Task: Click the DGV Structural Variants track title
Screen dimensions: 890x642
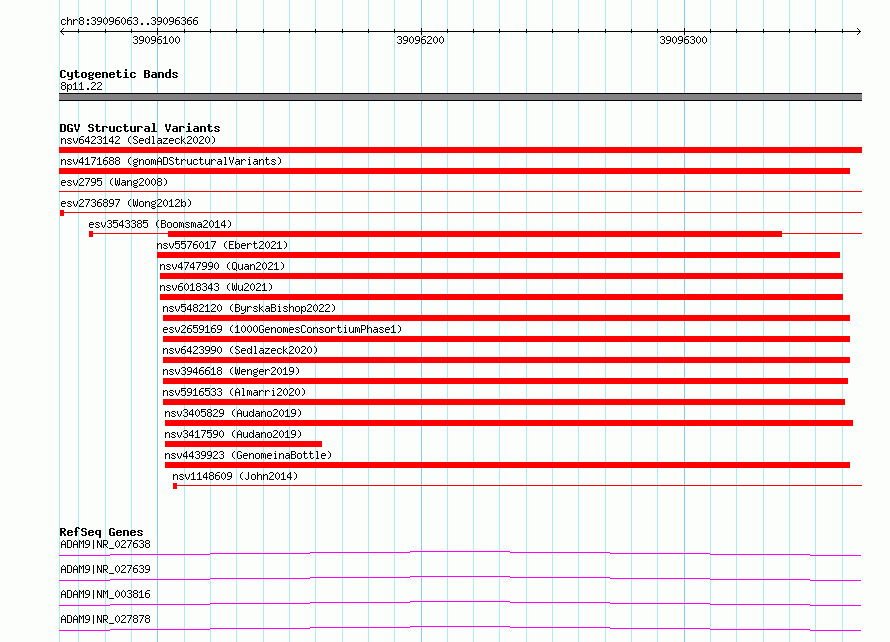Action: (140, 128)
